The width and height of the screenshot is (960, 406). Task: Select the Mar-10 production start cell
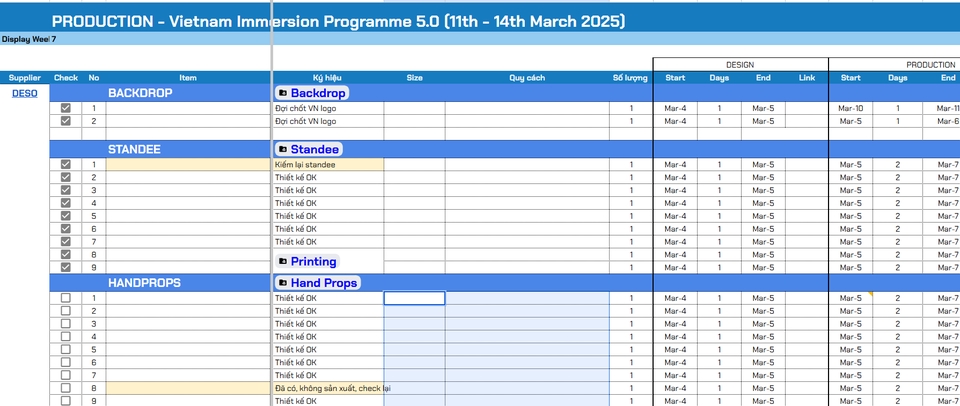(850, 108)
